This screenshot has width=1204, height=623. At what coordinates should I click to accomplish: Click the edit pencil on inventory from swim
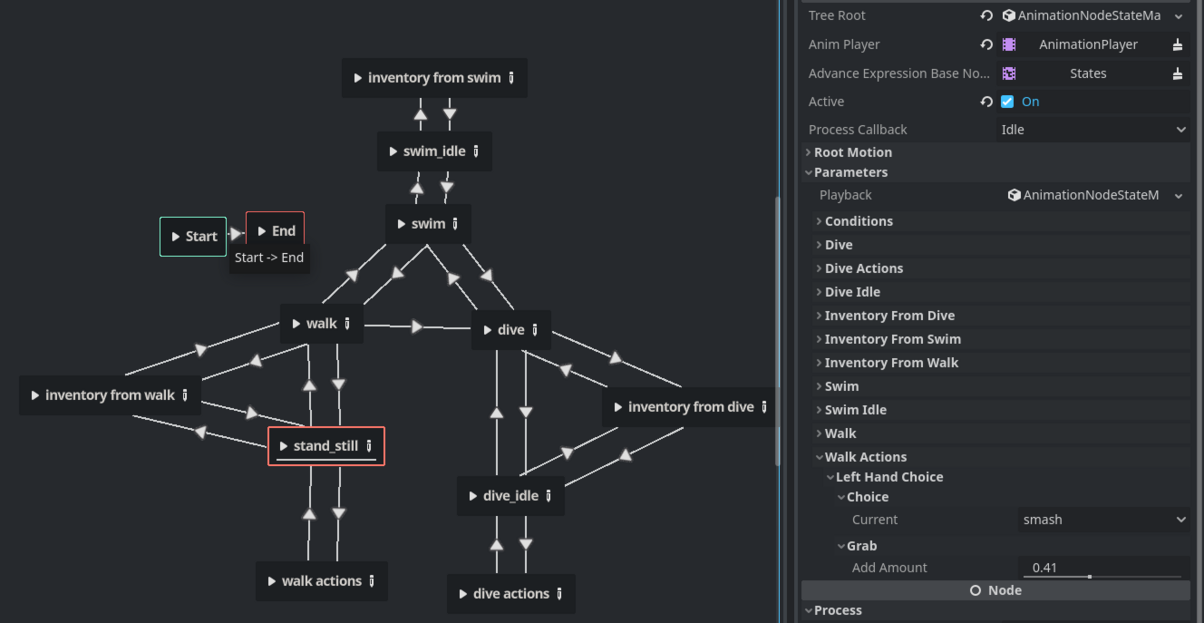point(511,78)
